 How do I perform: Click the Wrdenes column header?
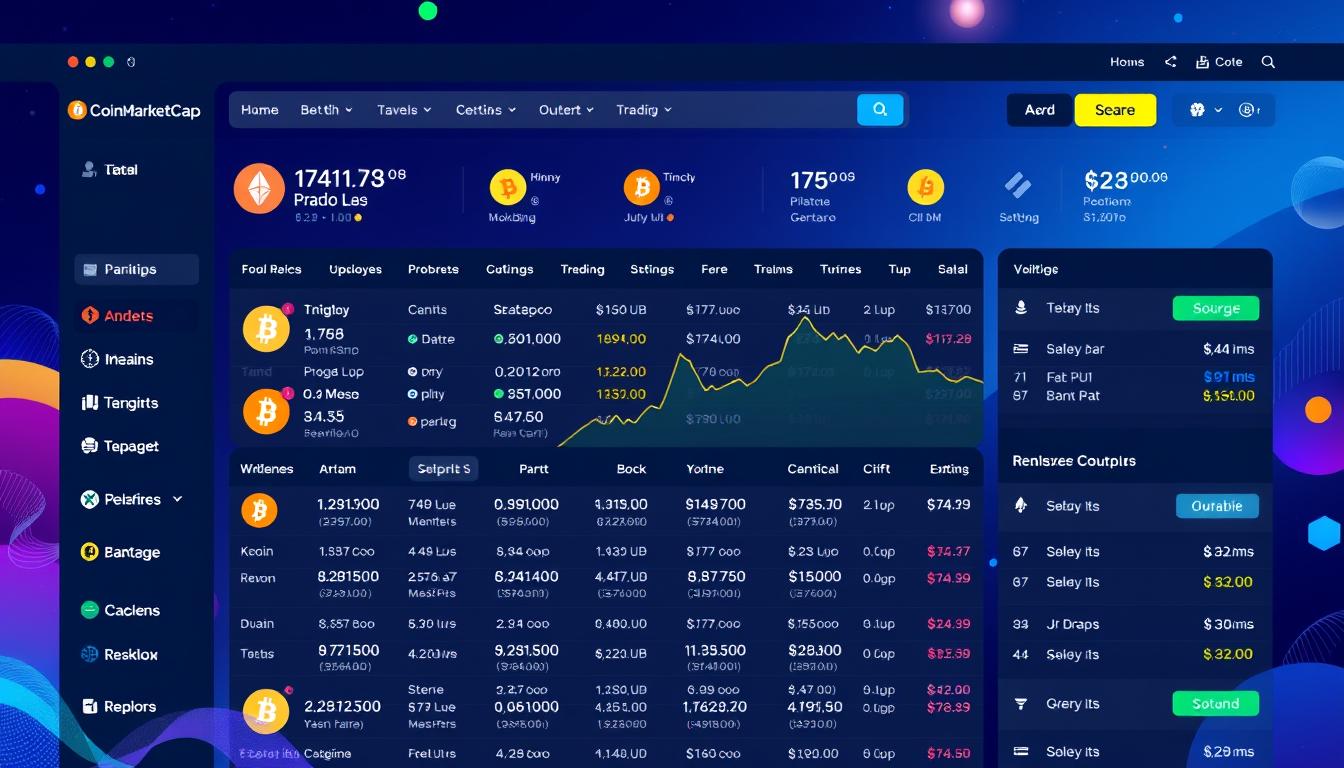[x=267, y=469]
